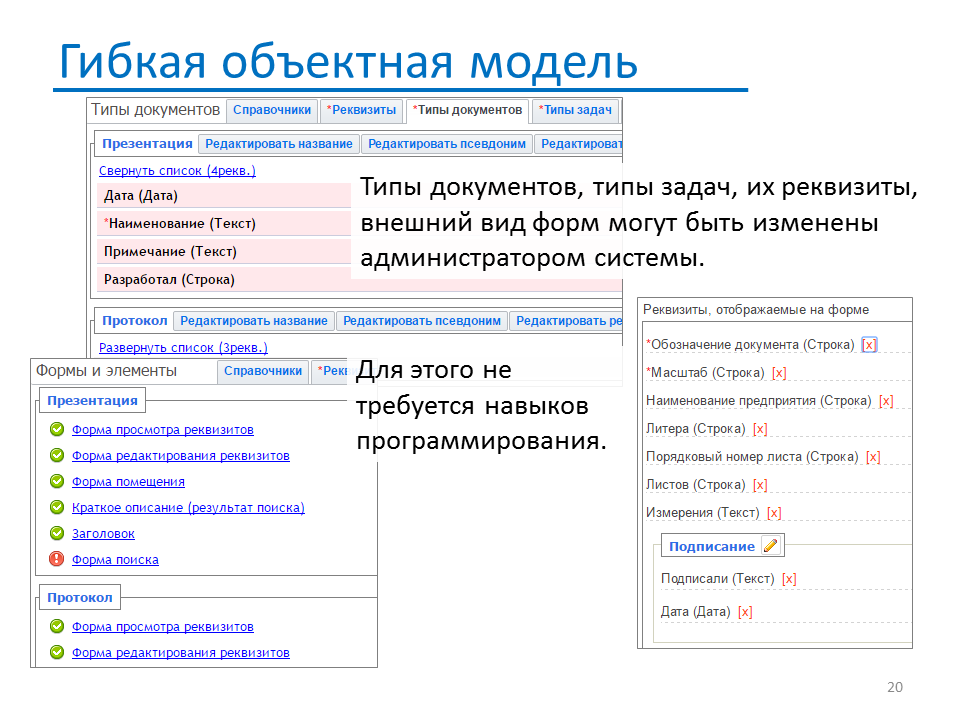Delete Подписали (Текст) via its [x]
Viewport: 960px width, 720px height.
789,579
